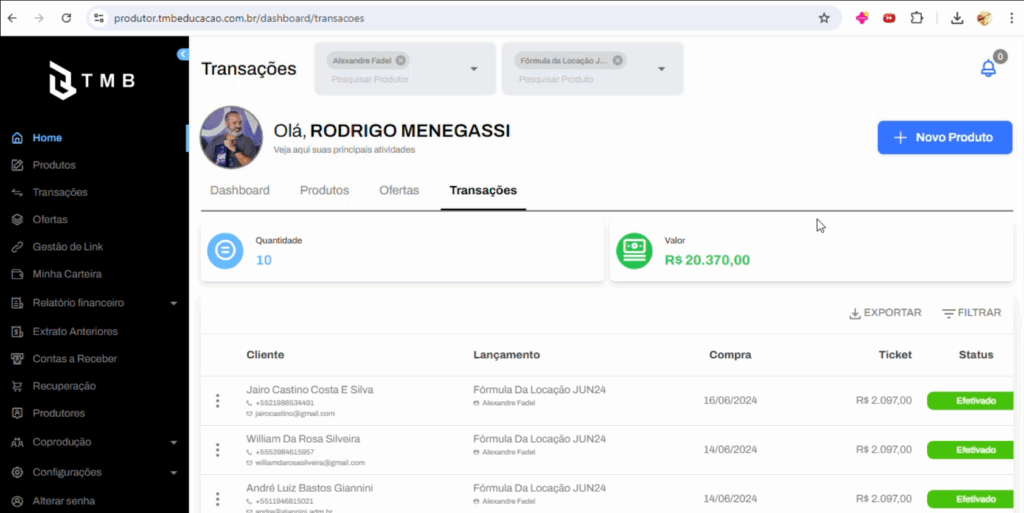Viewport: 1024px width, 513px height.
Task: Open browser downloads
Action: (x=957, y=18)
